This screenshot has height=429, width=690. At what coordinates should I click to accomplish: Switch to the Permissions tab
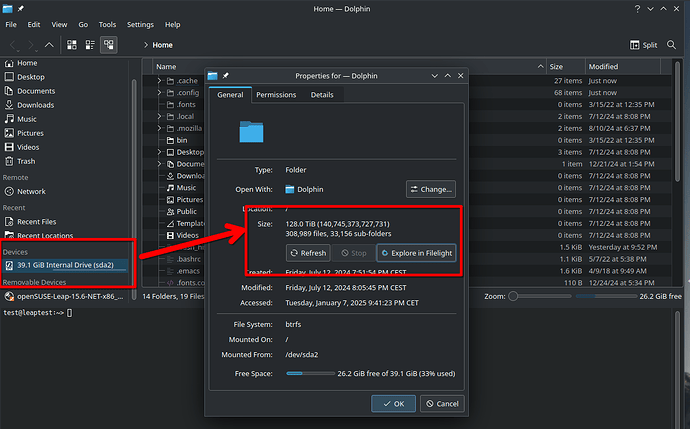tap(276, 95)
